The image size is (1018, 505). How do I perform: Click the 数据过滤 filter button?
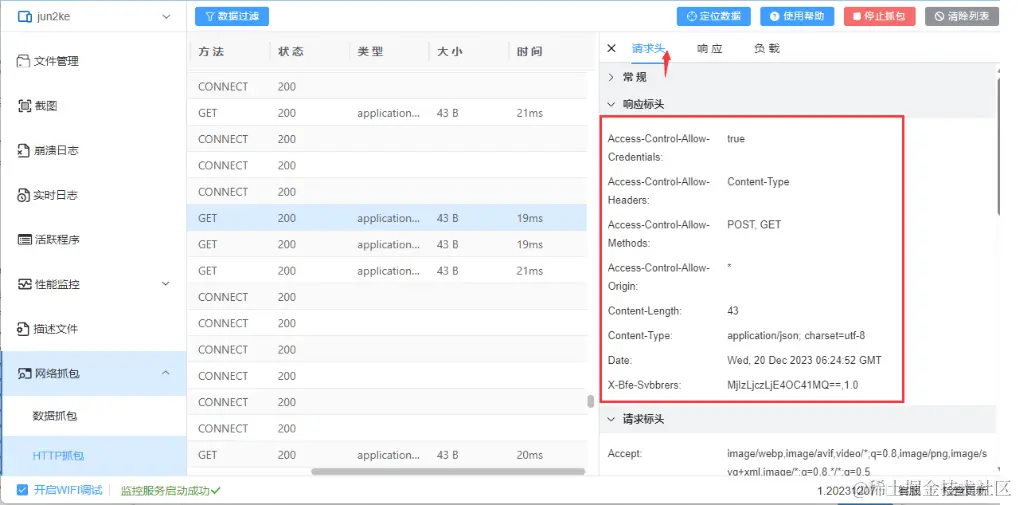(x=232, y=17)
